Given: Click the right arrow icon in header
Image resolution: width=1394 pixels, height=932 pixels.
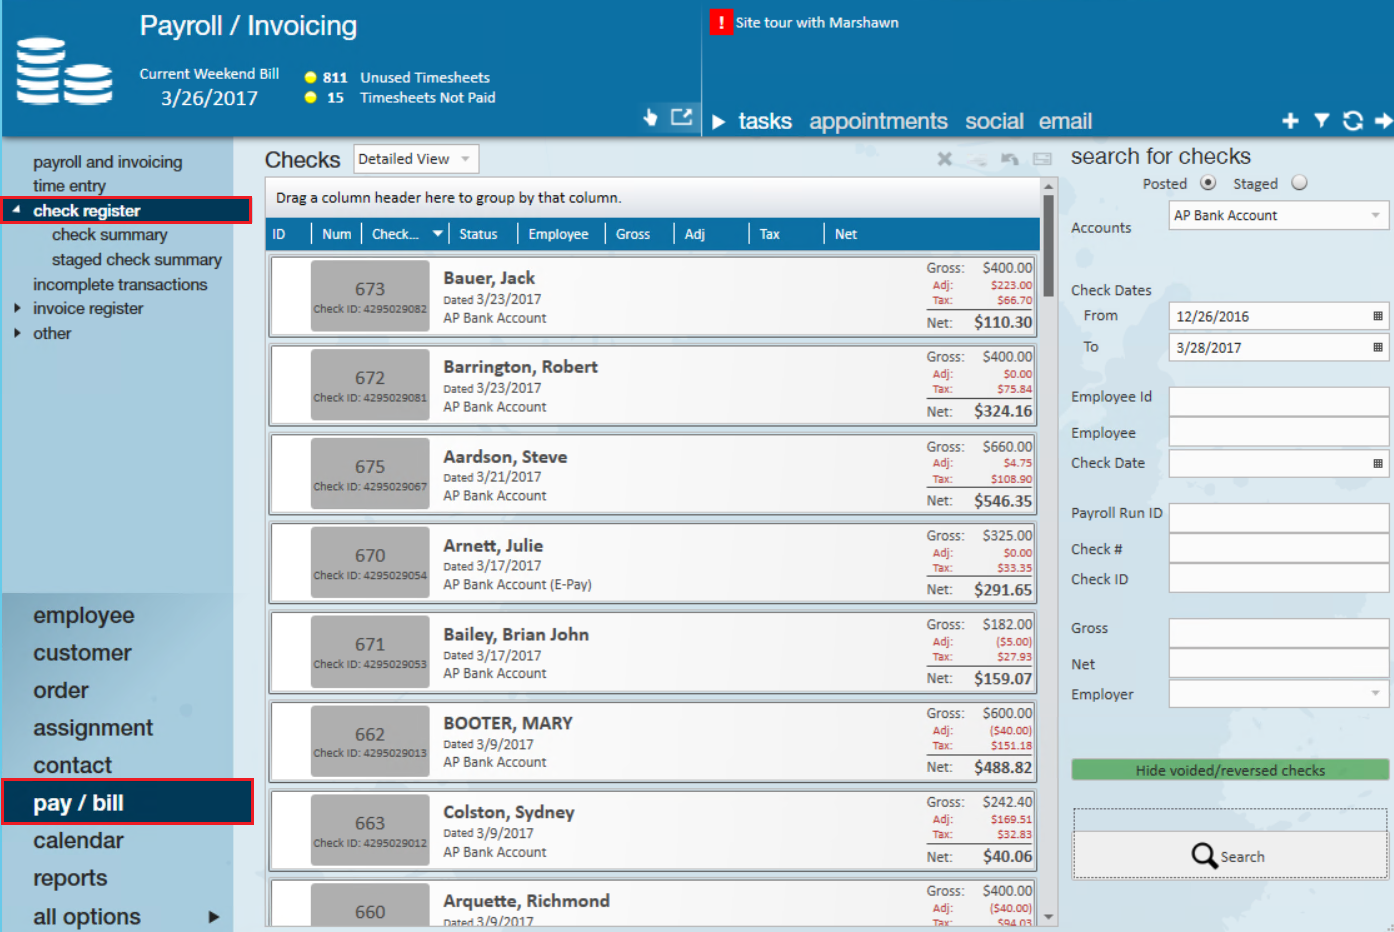Looking at the screenshot, I should tap(1383, 121).
